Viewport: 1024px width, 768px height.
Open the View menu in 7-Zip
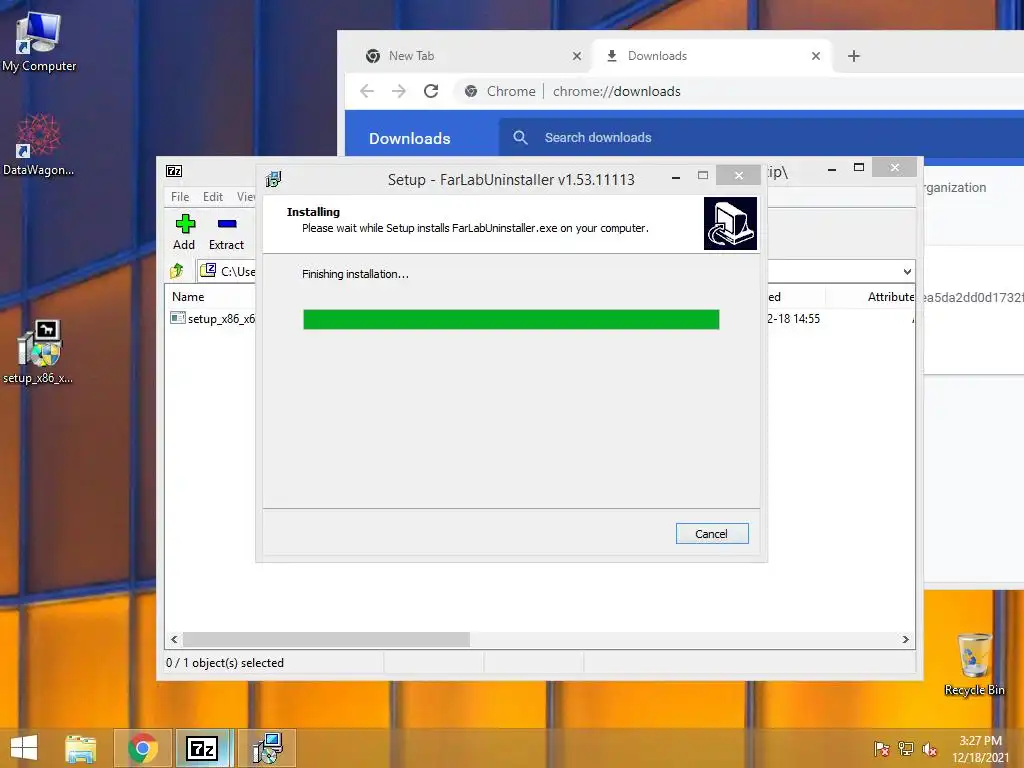pos(246,197)
